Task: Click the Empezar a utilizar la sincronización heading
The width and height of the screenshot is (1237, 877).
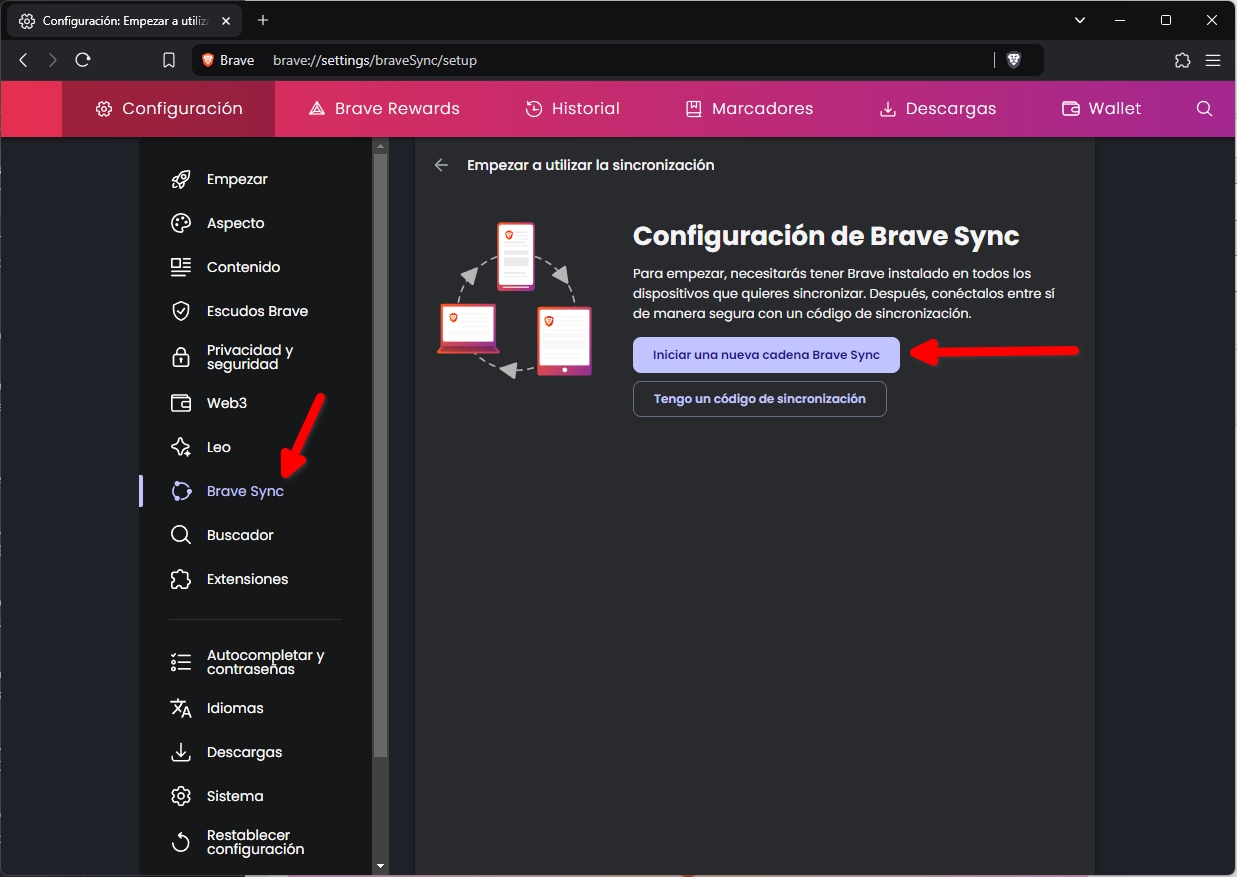Action: pyautogui.click(x=590, y=165)
